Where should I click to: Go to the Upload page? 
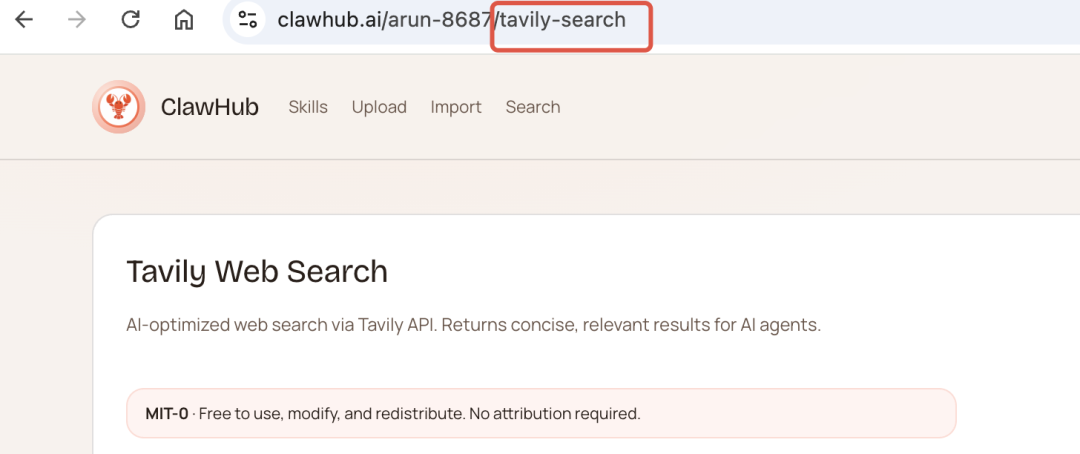coord(379,107)
